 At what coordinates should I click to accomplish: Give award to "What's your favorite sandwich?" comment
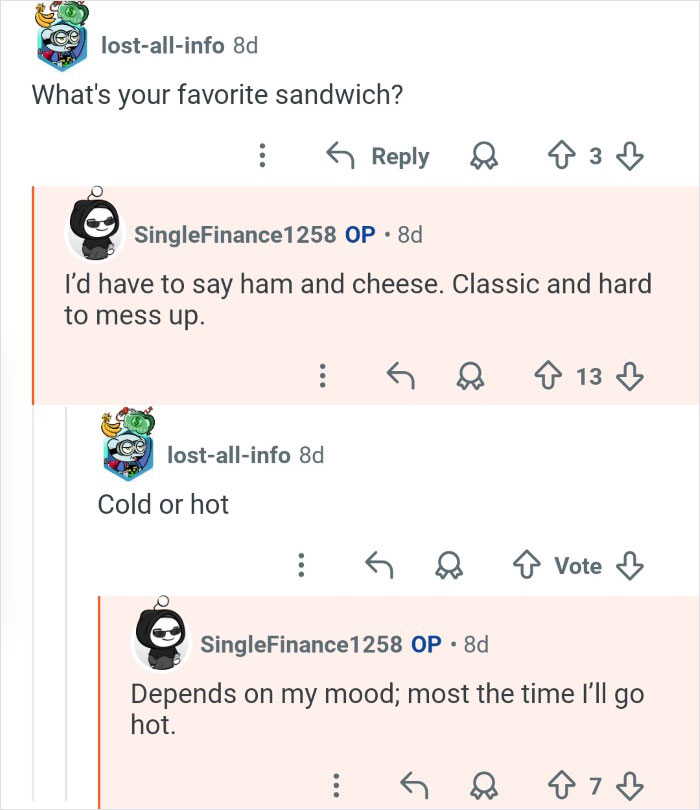tap(486, 156)
